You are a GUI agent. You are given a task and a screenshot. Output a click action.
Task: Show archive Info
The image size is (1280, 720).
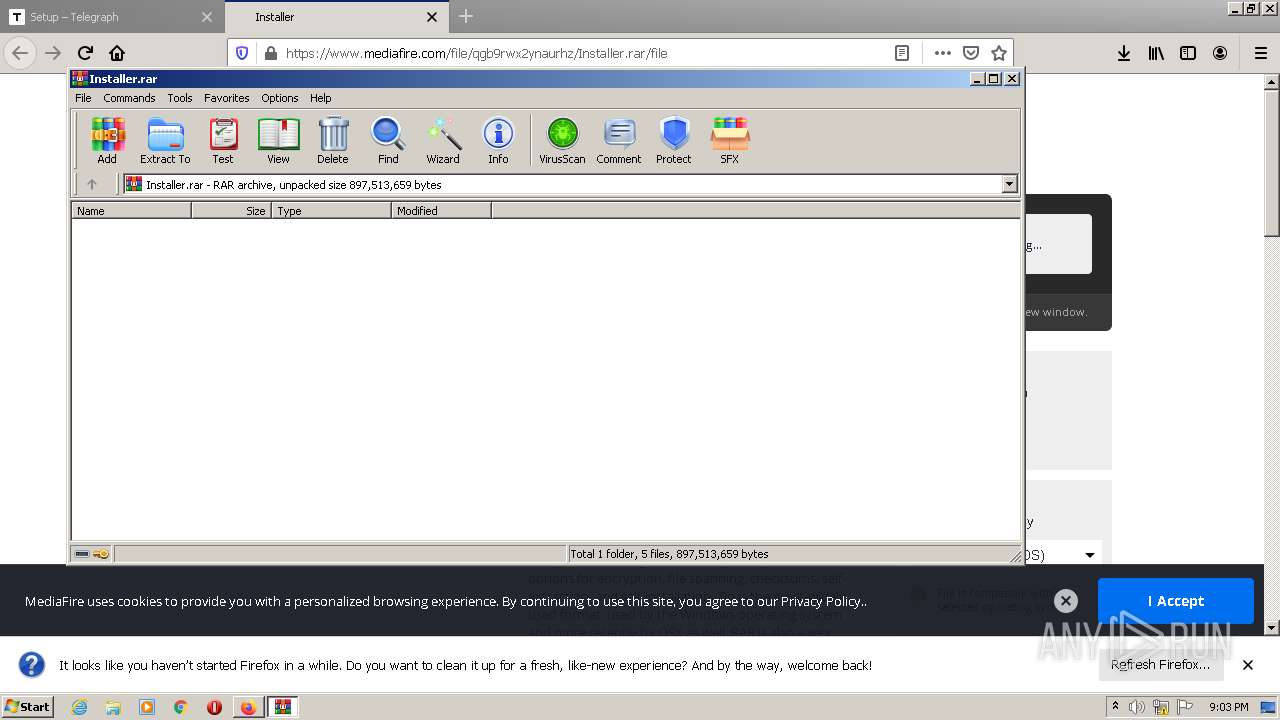(x=498, y=140)
